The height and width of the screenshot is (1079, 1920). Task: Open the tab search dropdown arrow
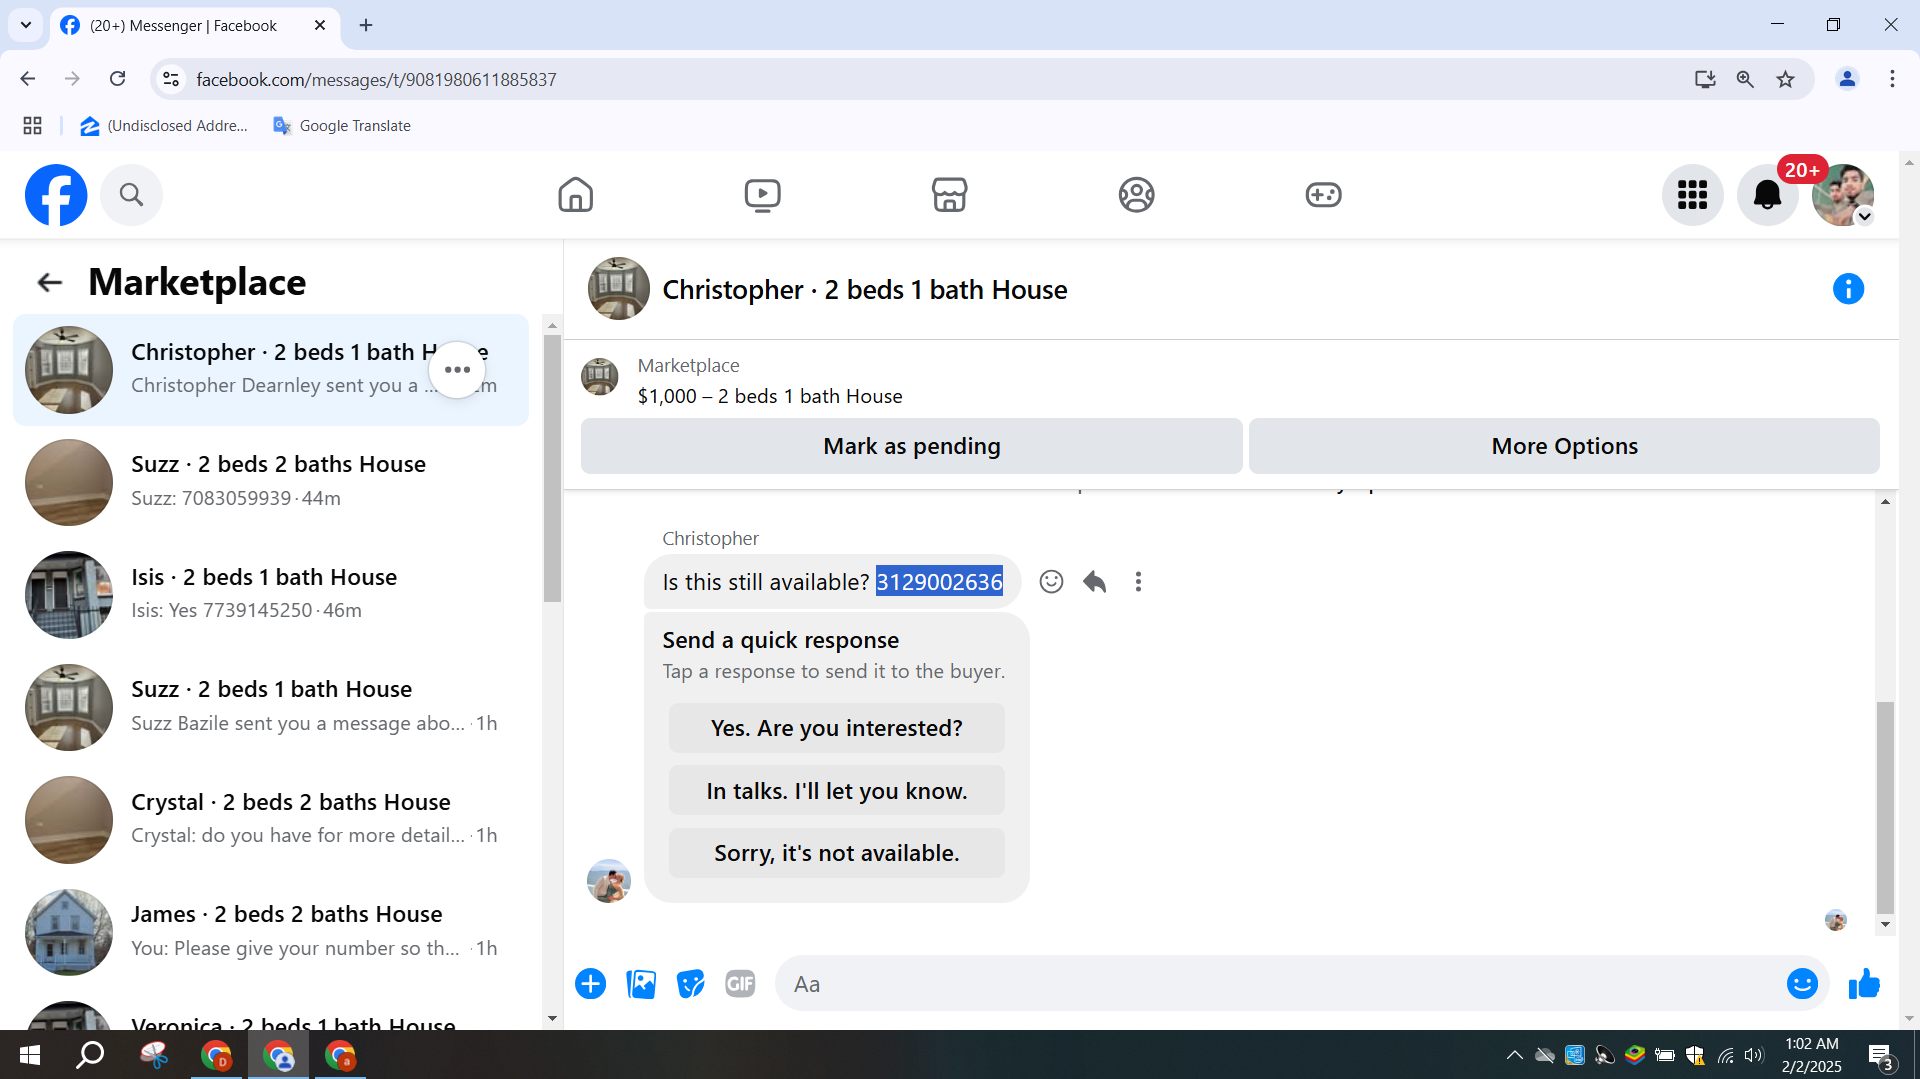click(x=26, y=25)
